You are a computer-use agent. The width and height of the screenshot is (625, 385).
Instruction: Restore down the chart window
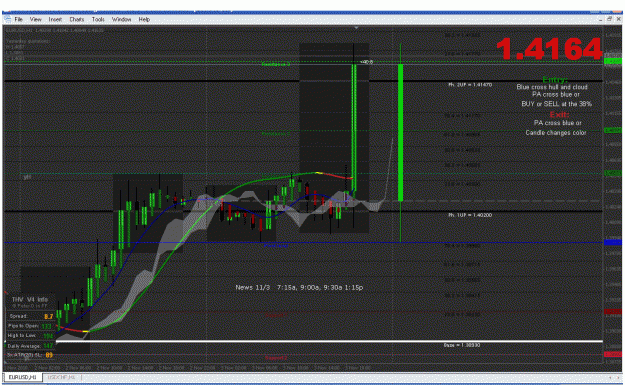(609, 19)
